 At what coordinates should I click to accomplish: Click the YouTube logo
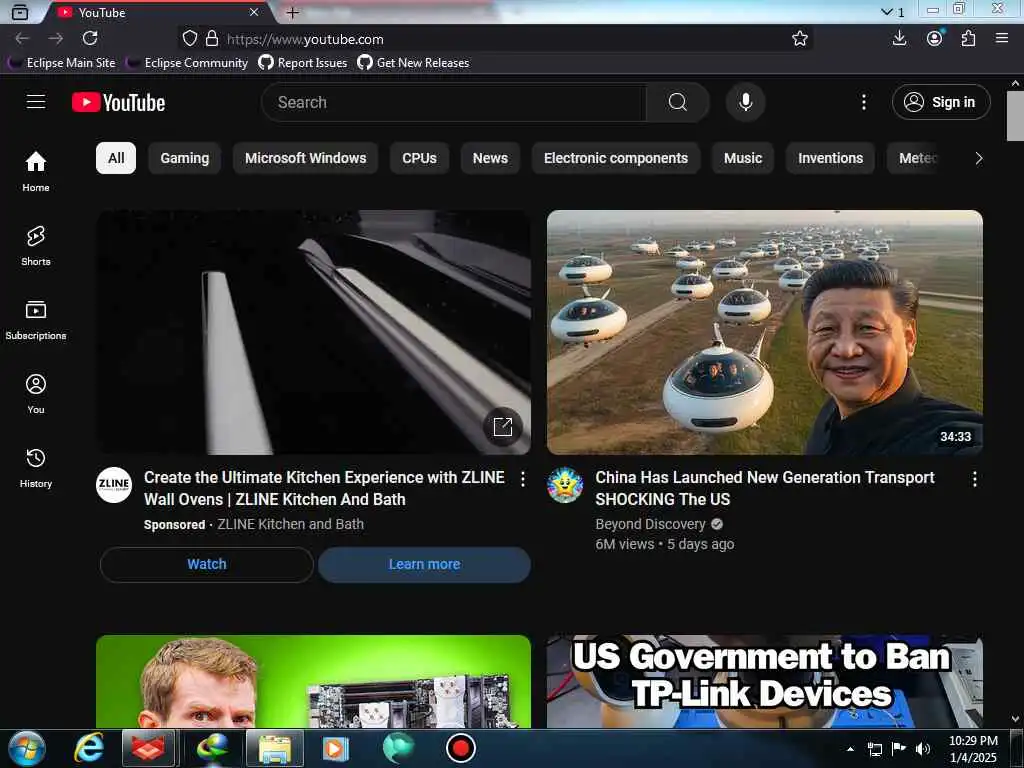click(118, 103)
